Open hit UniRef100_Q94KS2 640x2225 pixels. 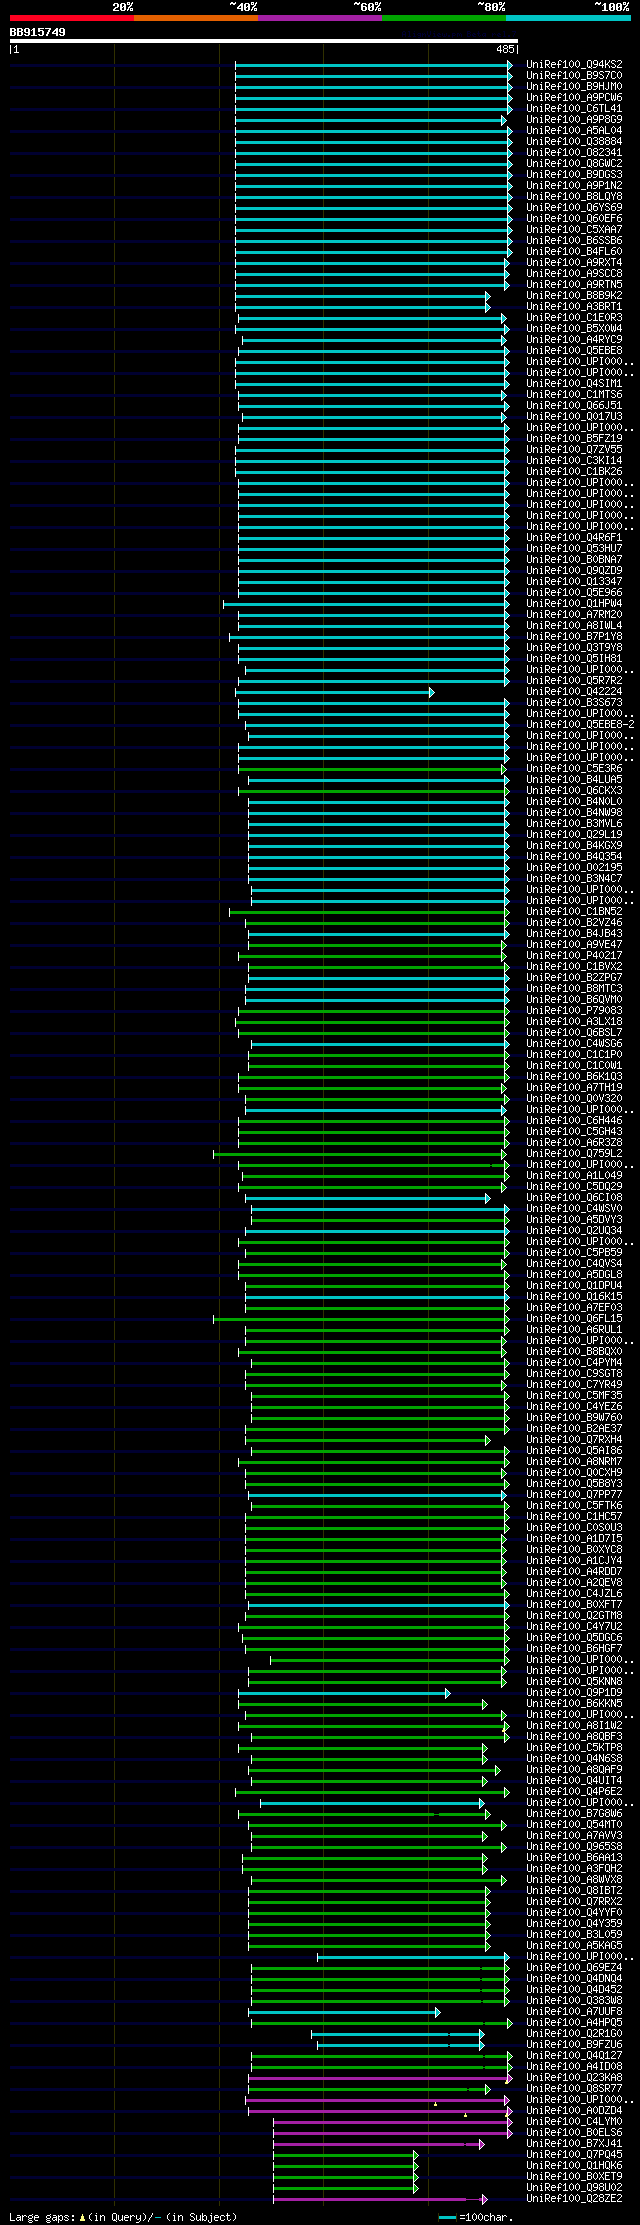[x=574, y=64]
